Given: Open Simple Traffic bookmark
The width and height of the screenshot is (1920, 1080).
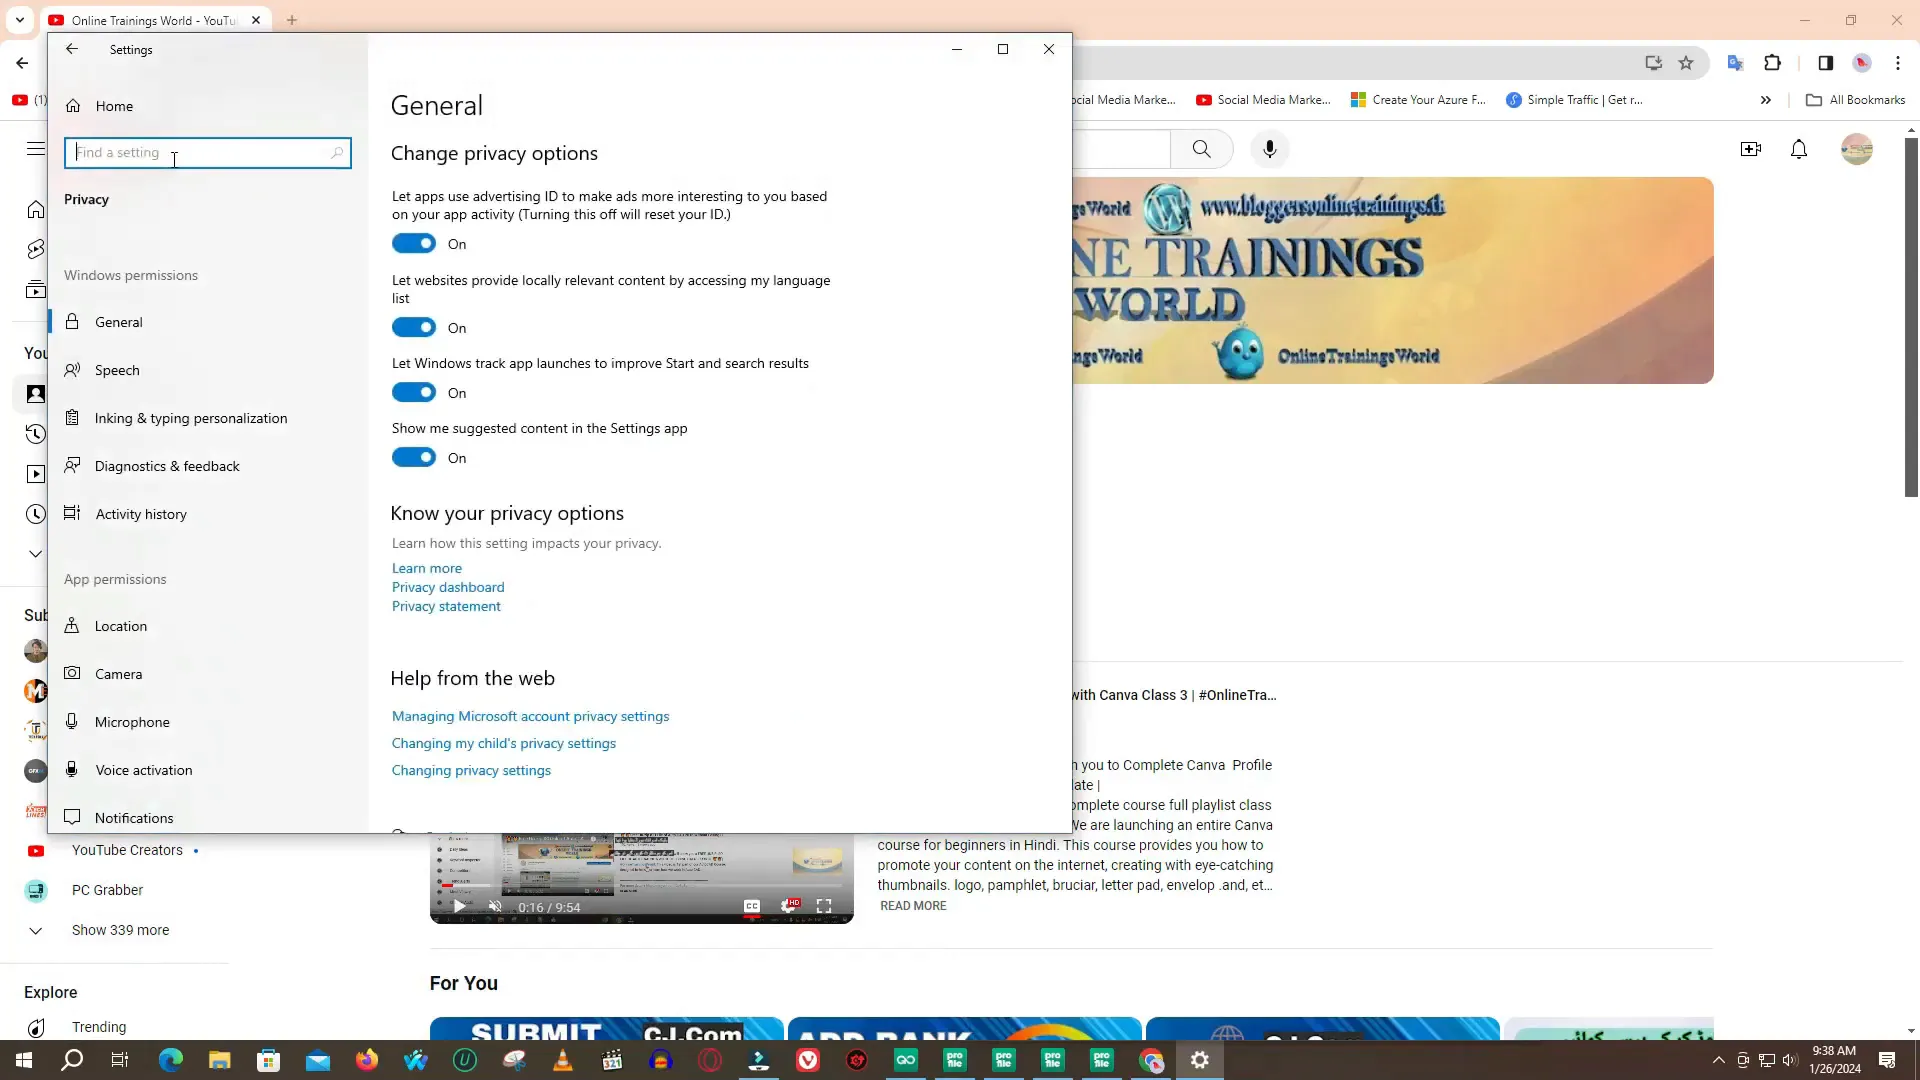Looking at the screenshot, I should point(1575,100).
